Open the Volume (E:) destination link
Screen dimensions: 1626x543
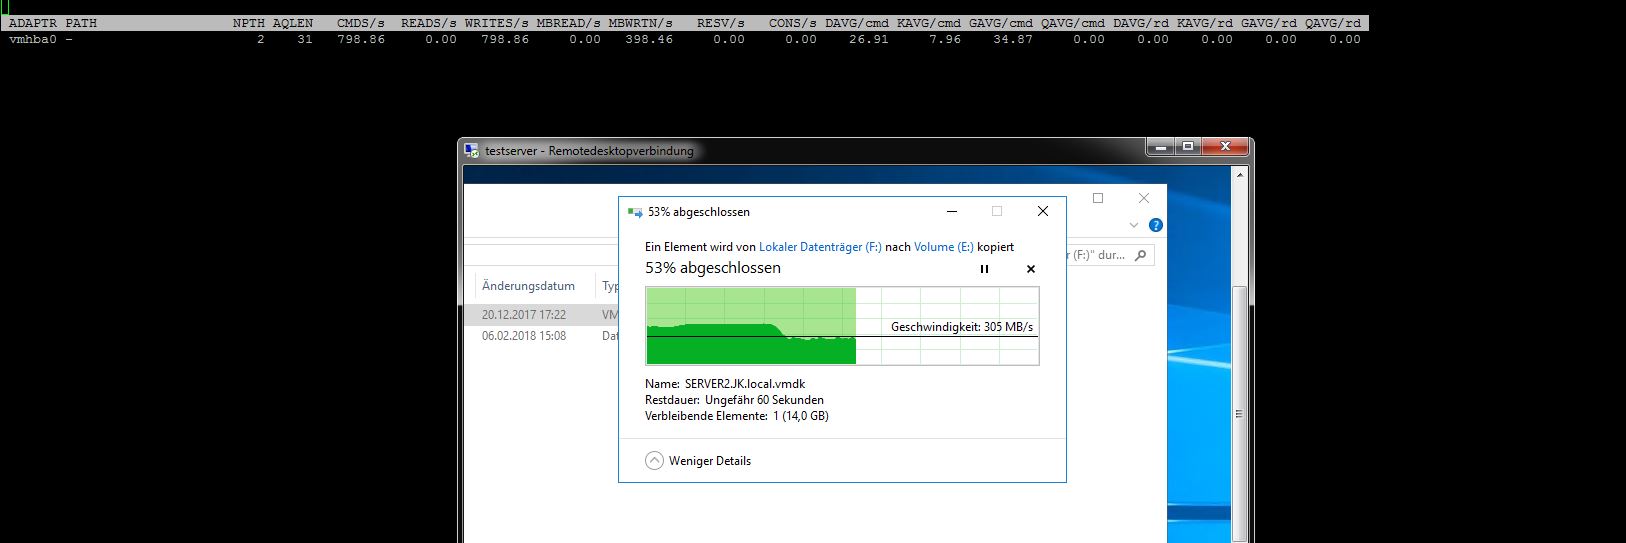943,247
